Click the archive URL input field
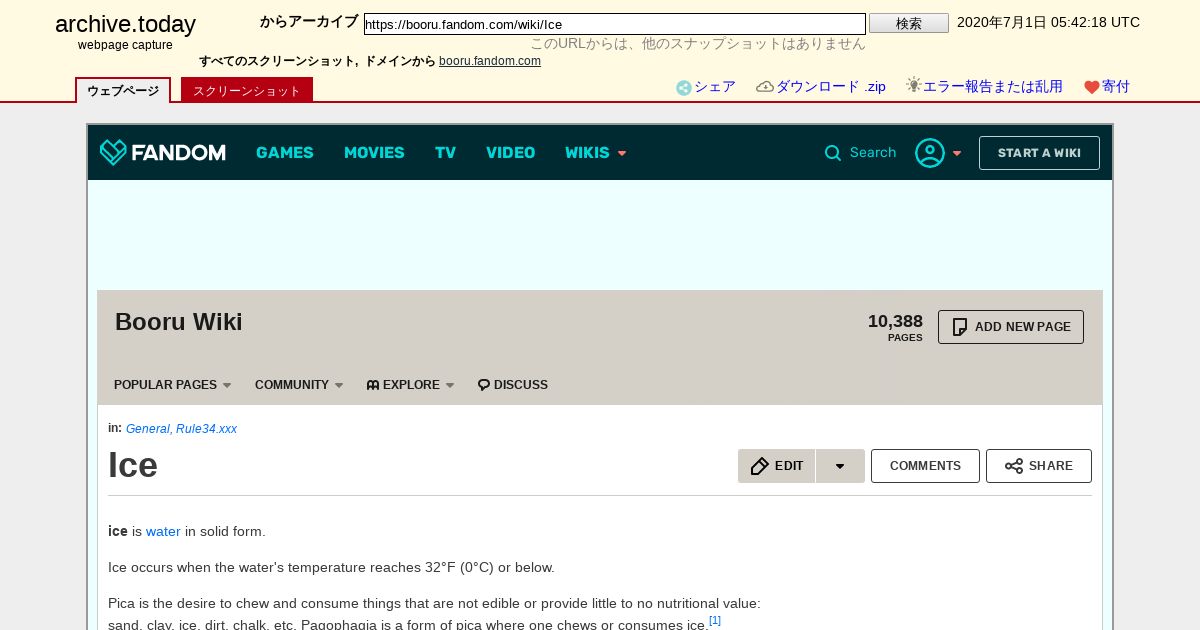1200x630 pixels. [615, 24]
